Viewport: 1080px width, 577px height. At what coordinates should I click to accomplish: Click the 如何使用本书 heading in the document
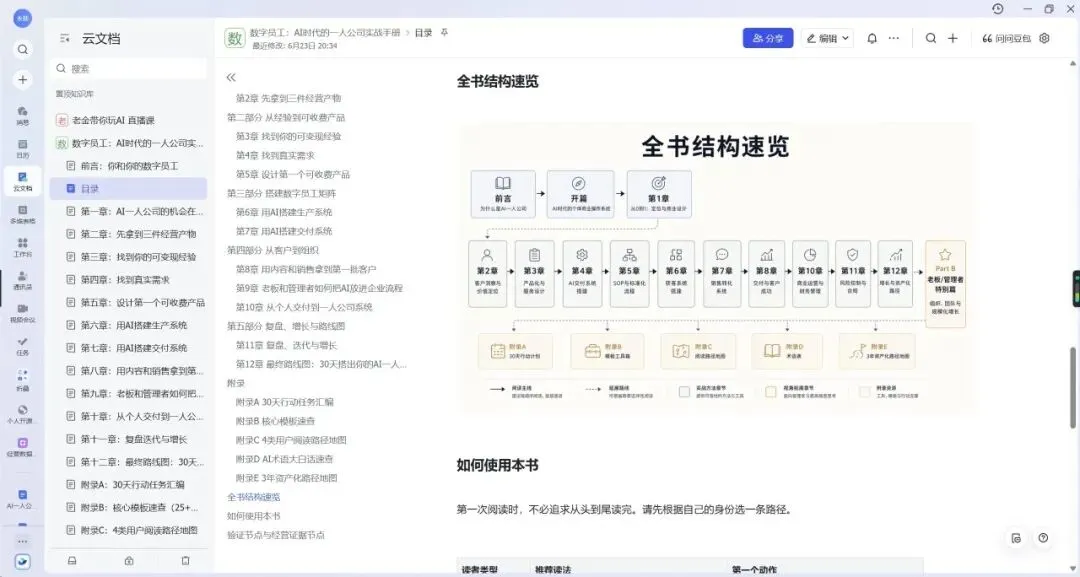point(497,465)
